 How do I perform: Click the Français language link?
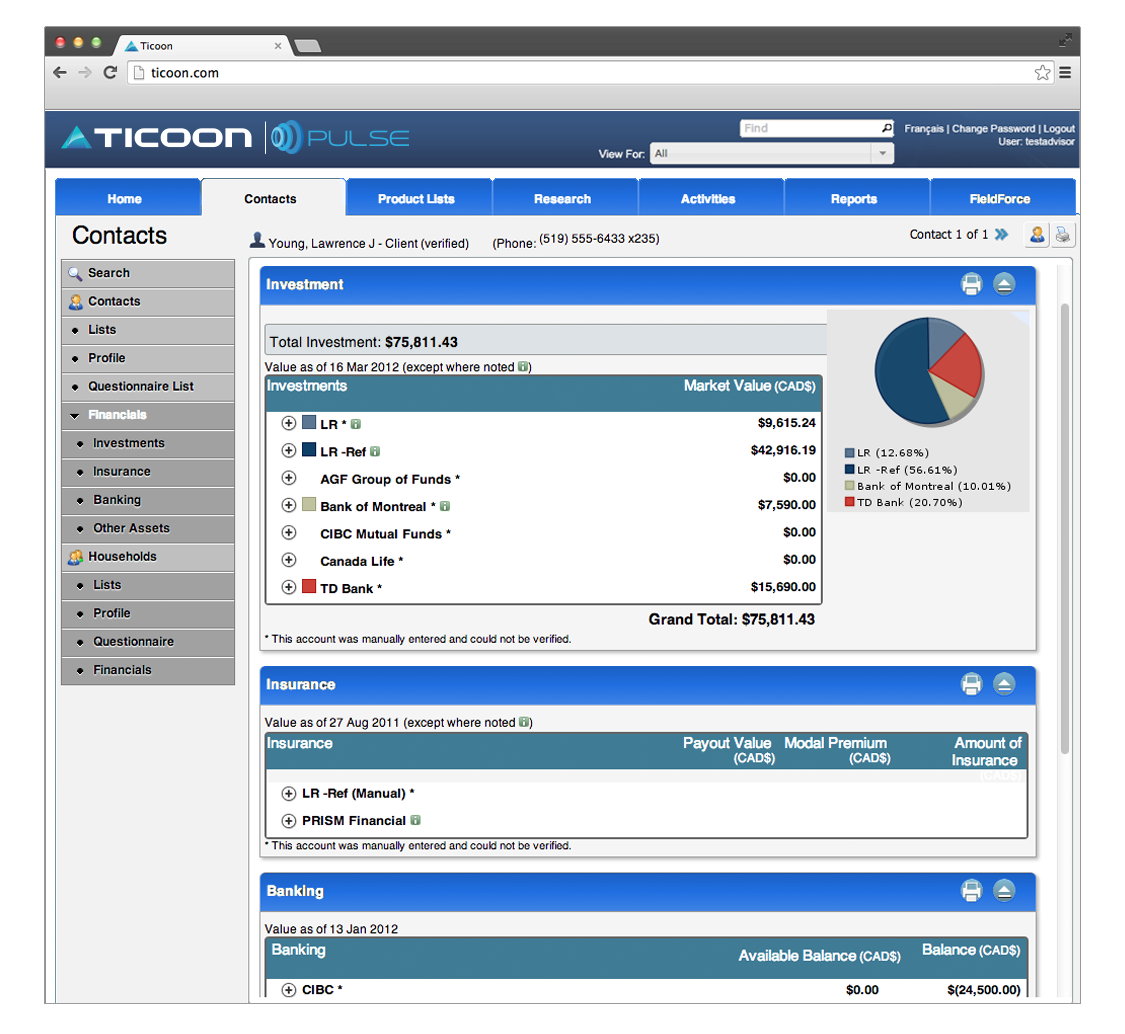pyautogui.click(x=923, y=128)
